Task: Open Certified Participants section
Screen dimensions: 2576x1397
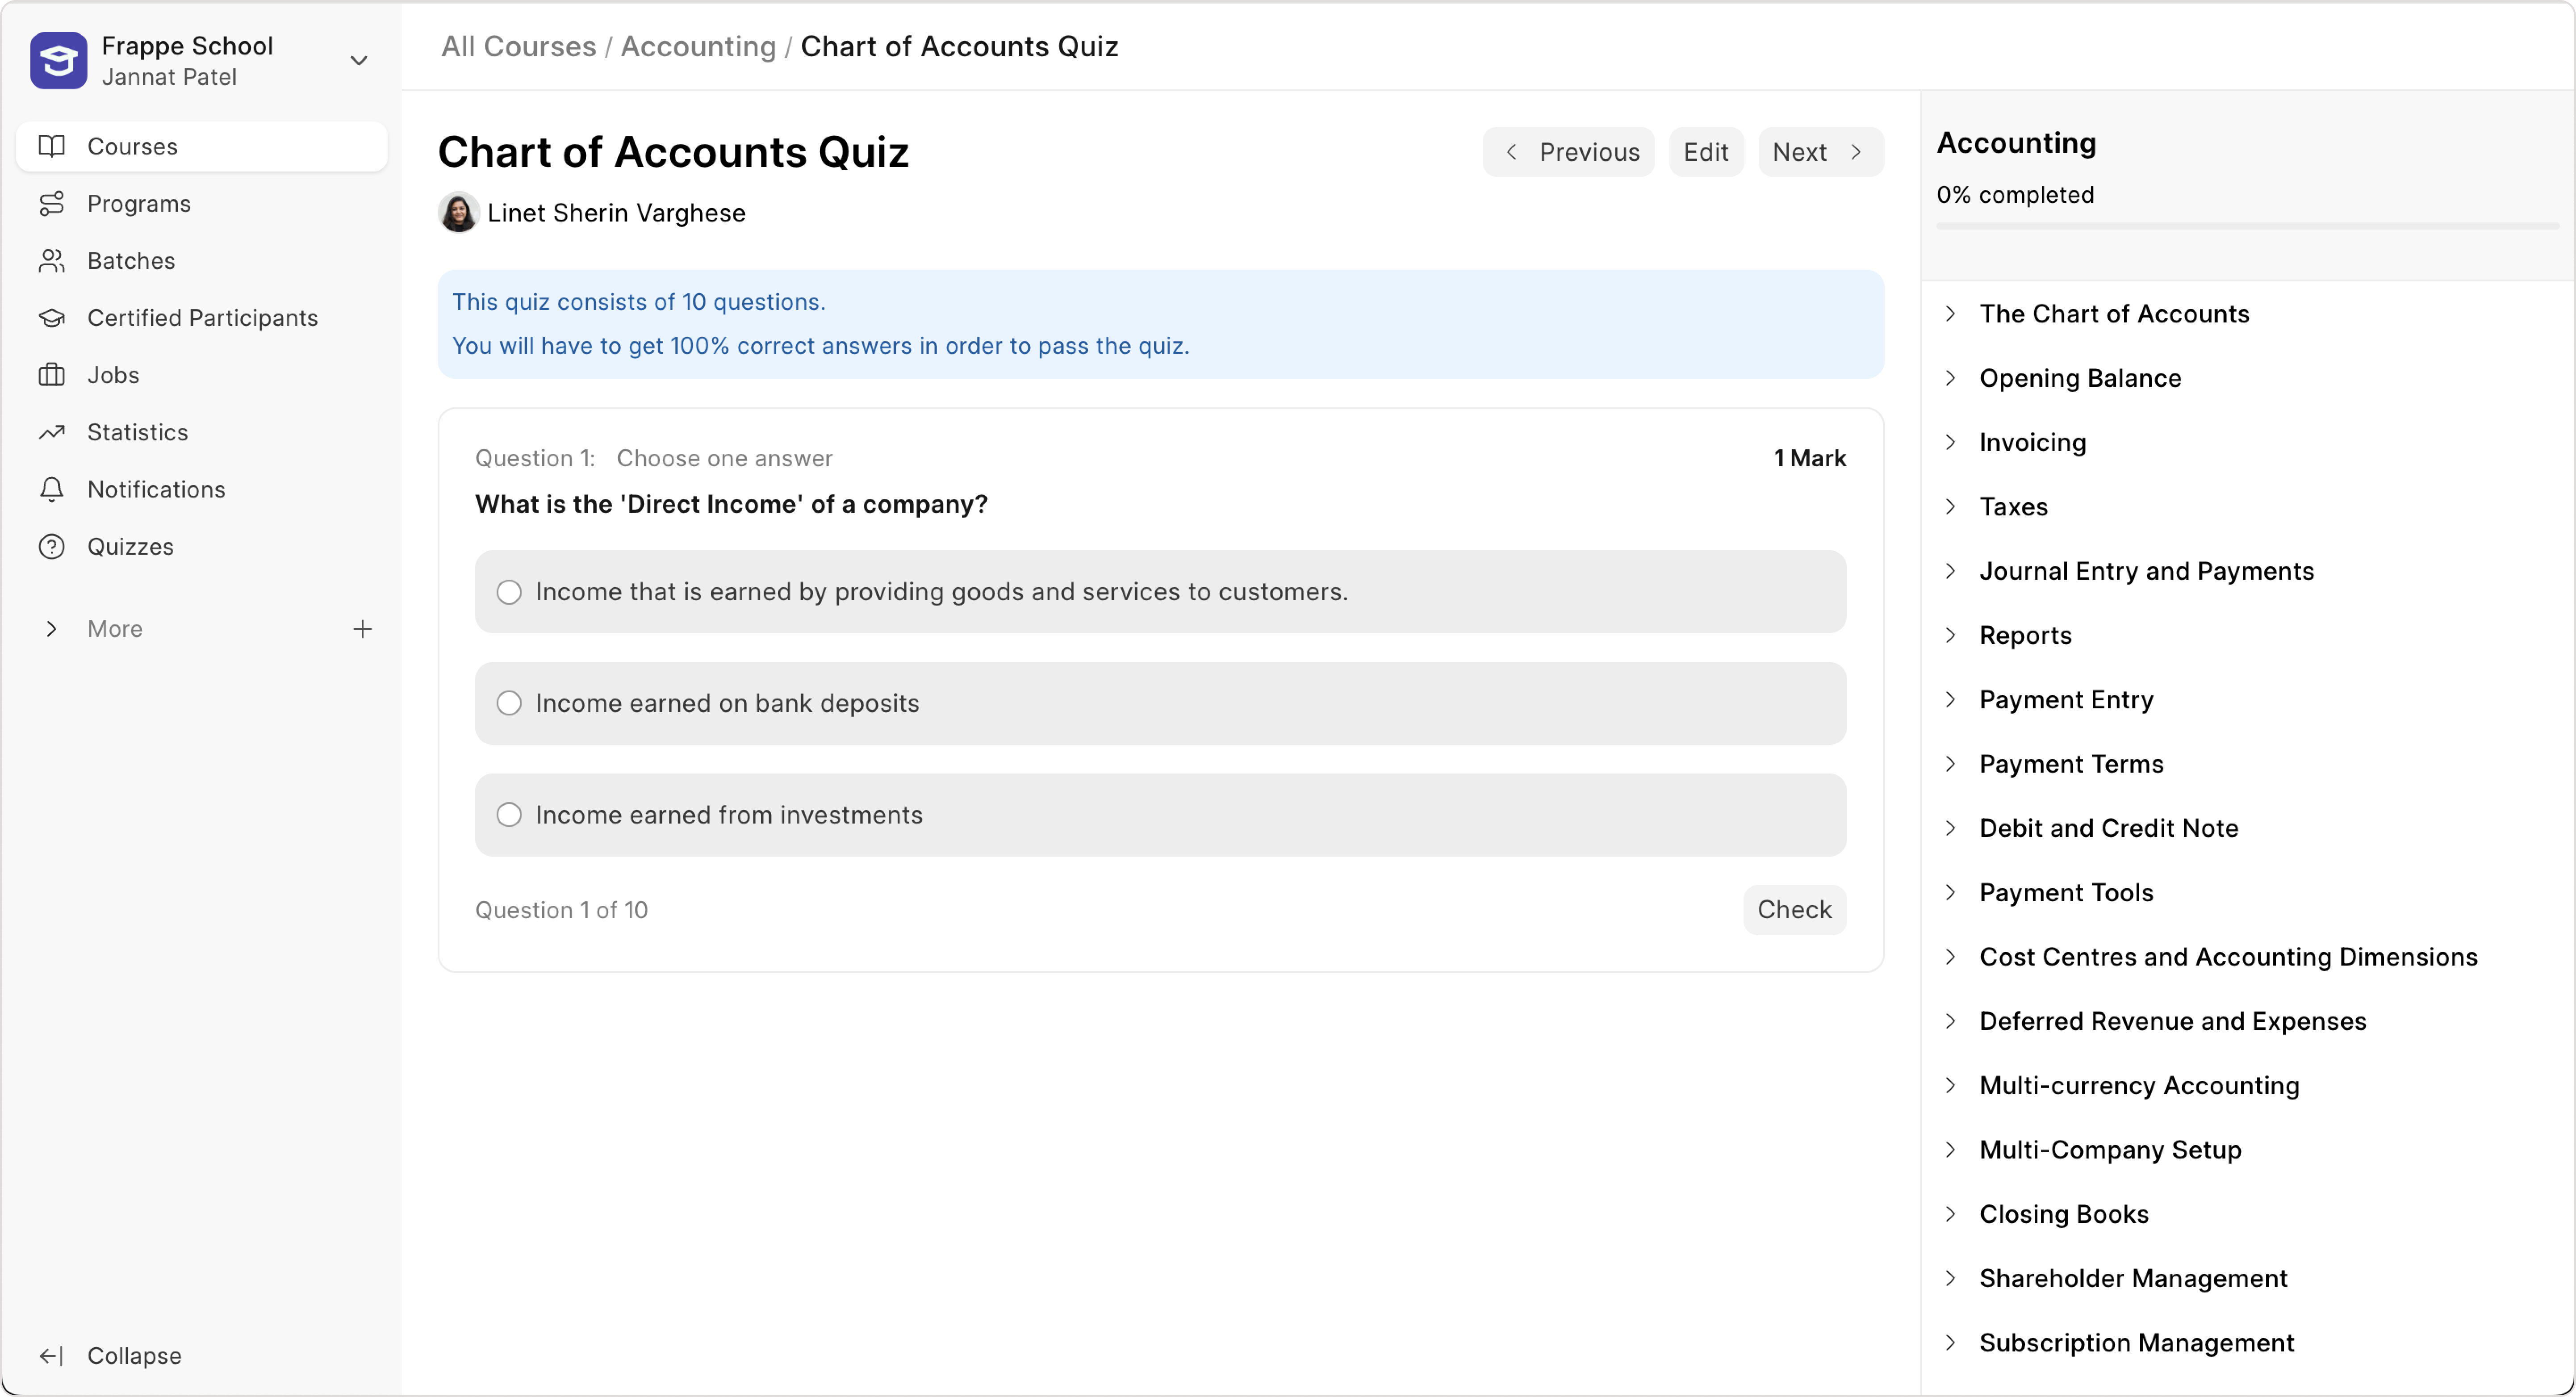Action: click(x=203, y=317)
